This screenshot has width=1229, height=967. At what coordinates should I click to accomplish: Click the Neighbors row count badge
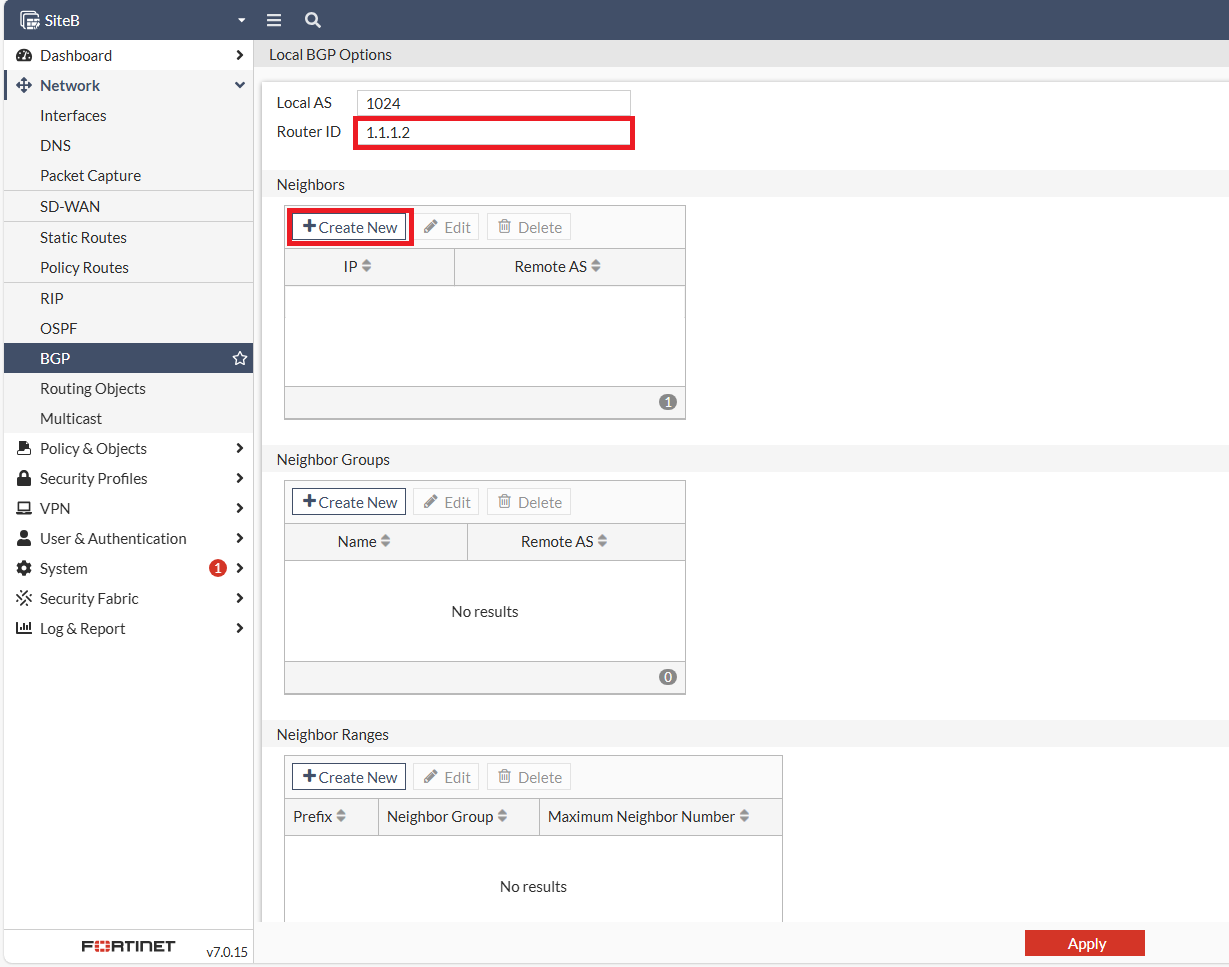pos(668,402)
